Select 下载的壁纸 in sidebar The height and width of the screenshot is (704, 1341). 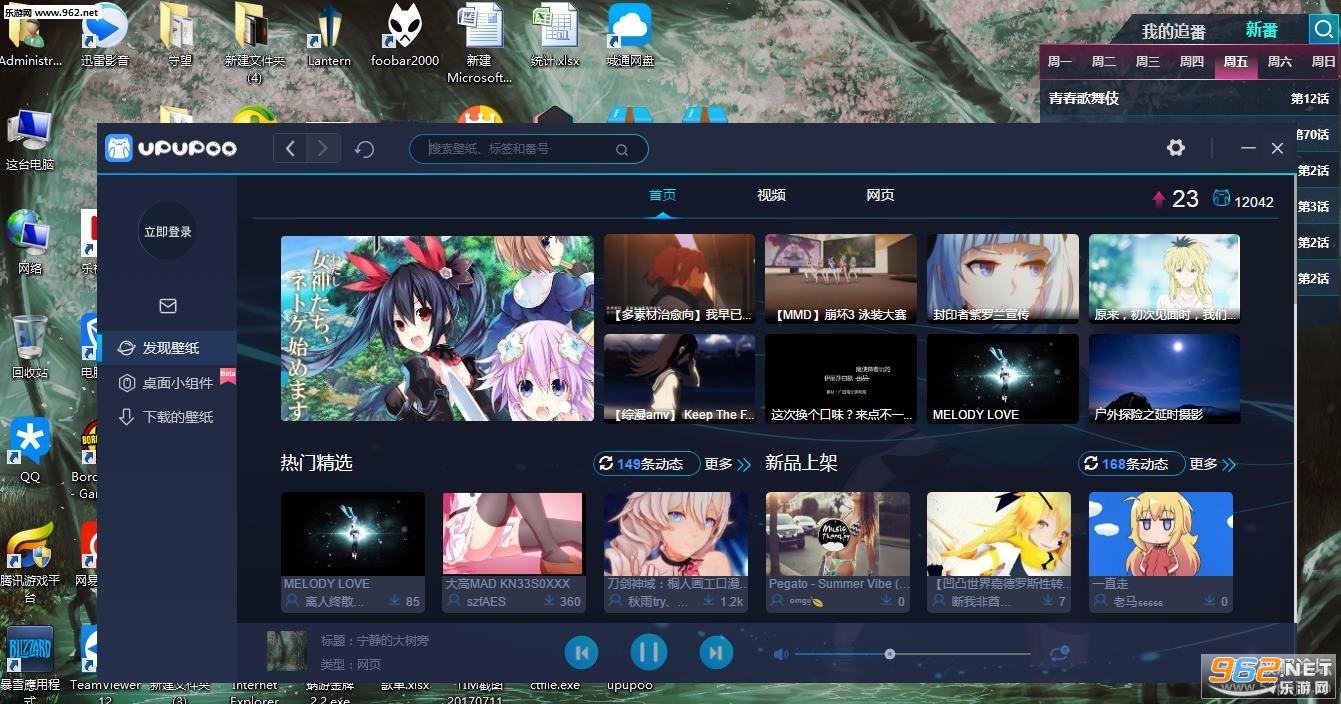[x=167, y=417]
